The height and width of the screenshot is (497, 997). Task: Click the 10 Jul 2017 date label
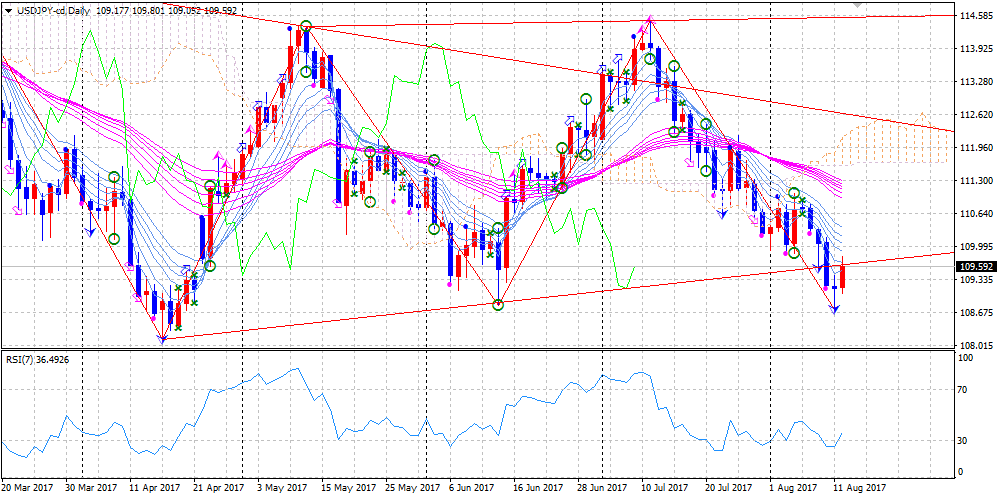(x=664, y=488)
